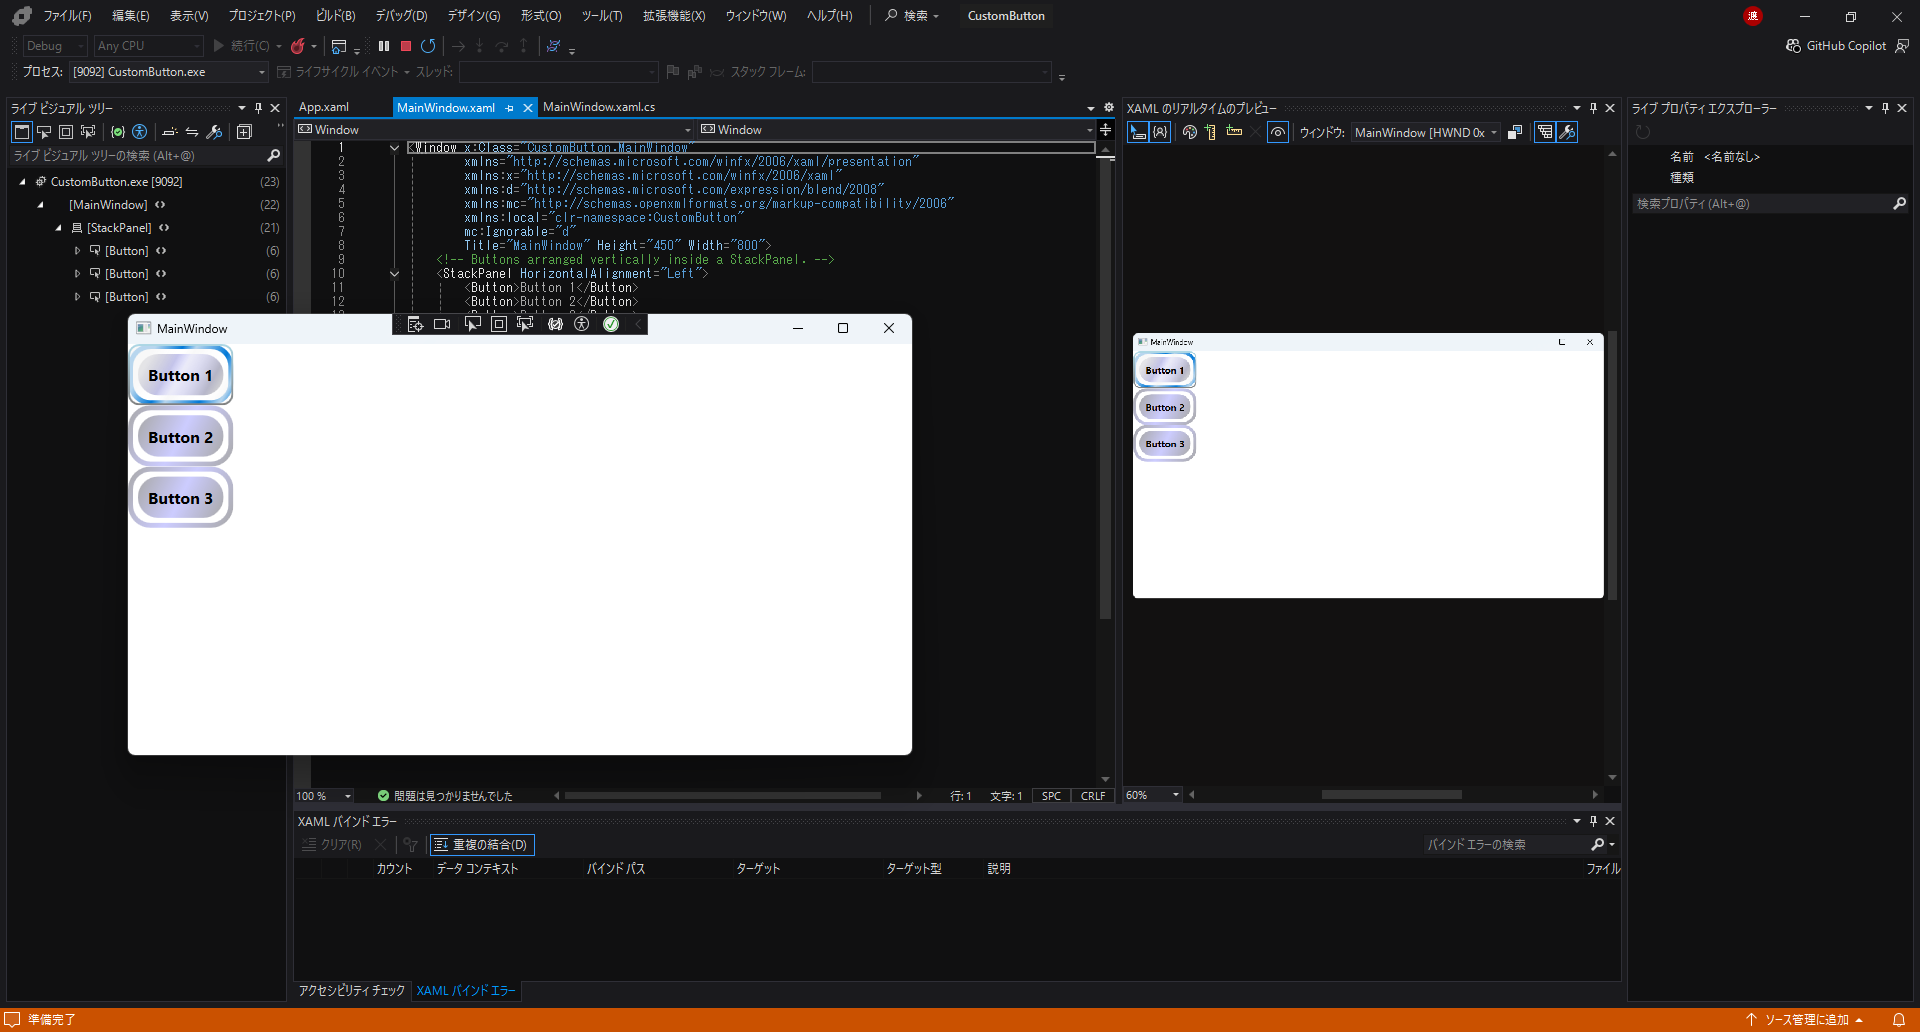Open the アクセシビリティ チェック tab at the bottom
The height and width of the screenshot is (1032, 1920).
pos(352,991)
